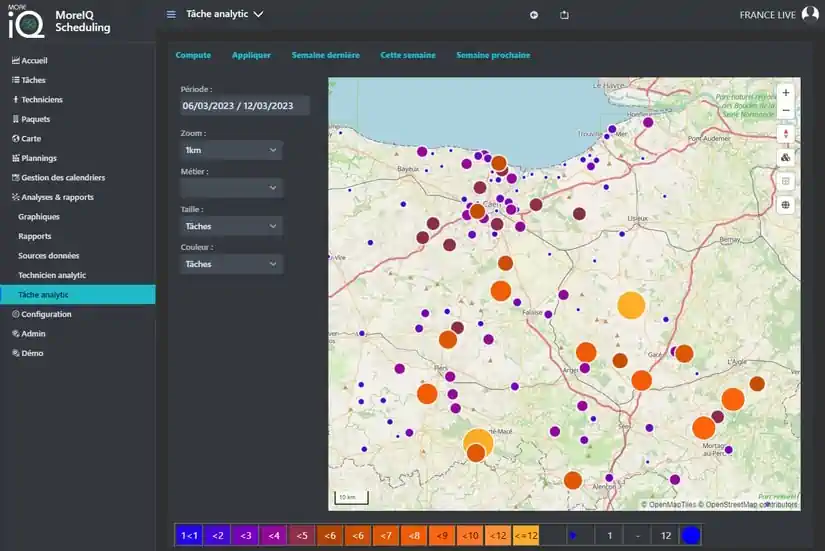Screen dimensions: 825x551
Task: Click the map grid view icon
Action: pos(786,181)
